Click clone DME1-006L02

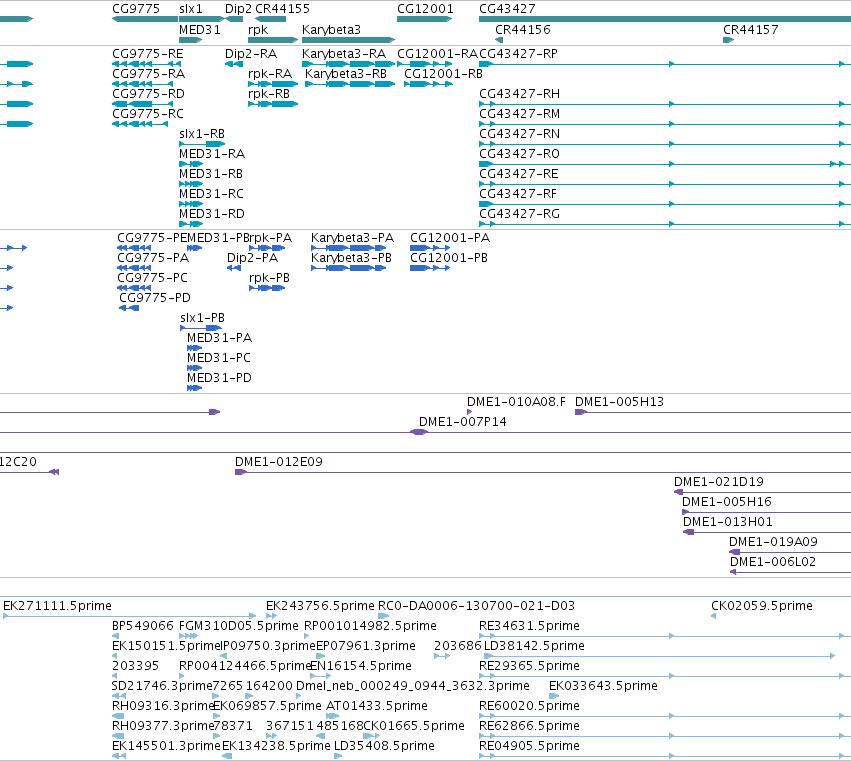point(790,572)
